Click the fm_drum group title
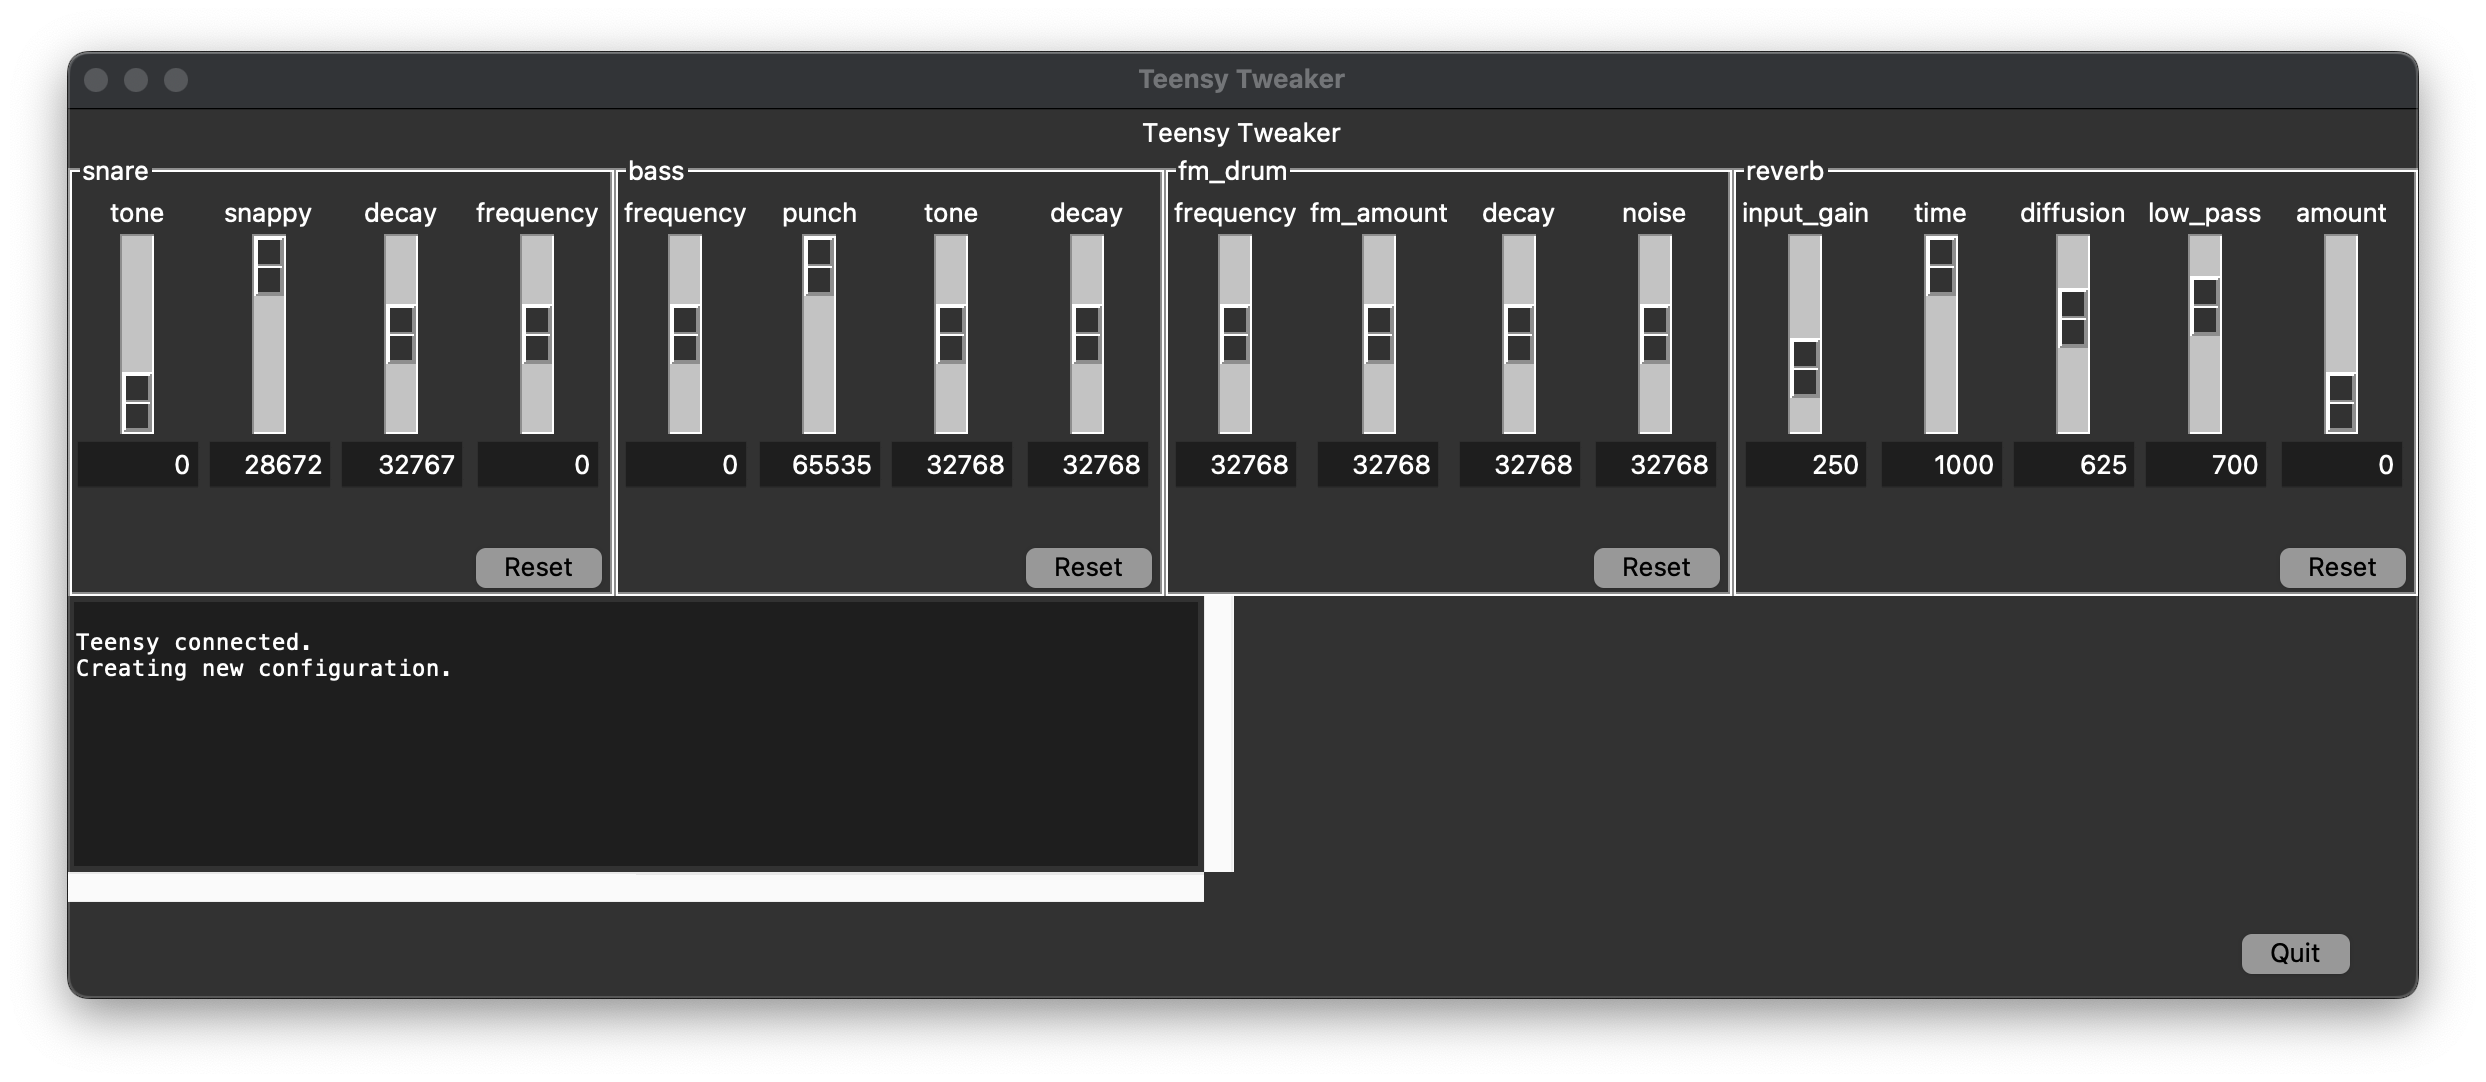Image resolution: width=2486 pixels, height=1082 pixels. [1232, 171]
